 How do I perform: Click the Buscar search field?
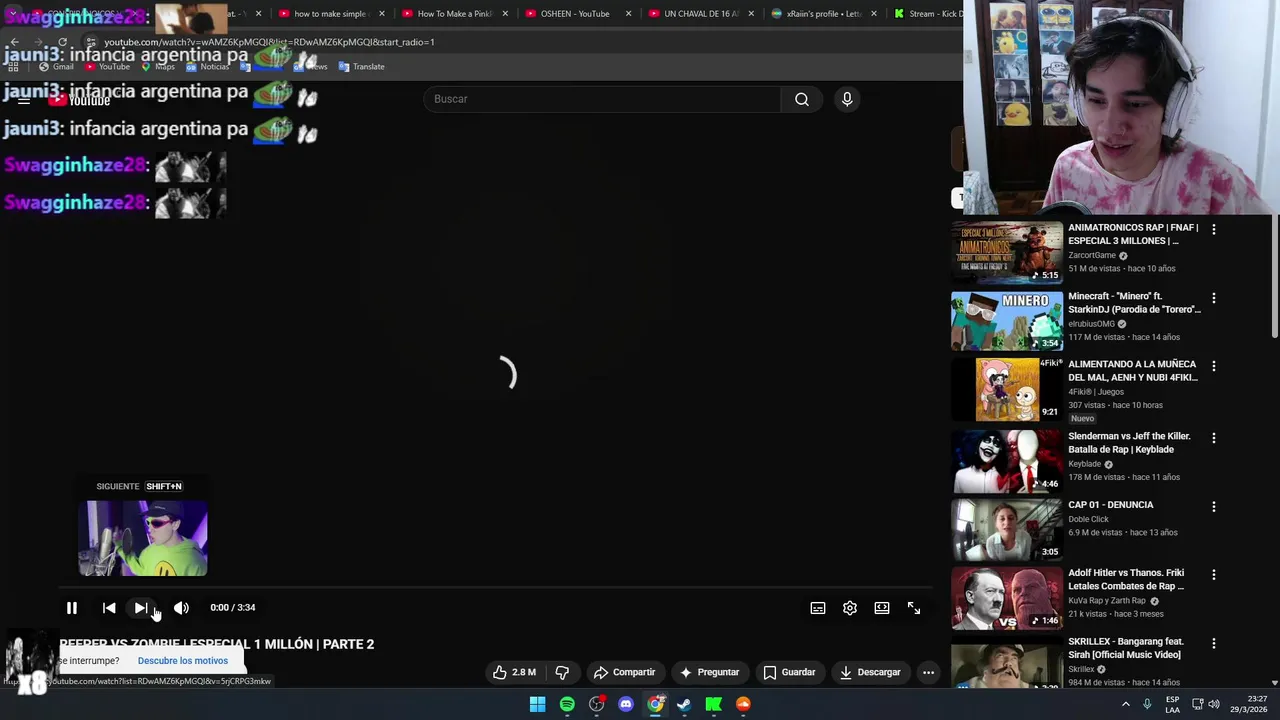point(602,99)
